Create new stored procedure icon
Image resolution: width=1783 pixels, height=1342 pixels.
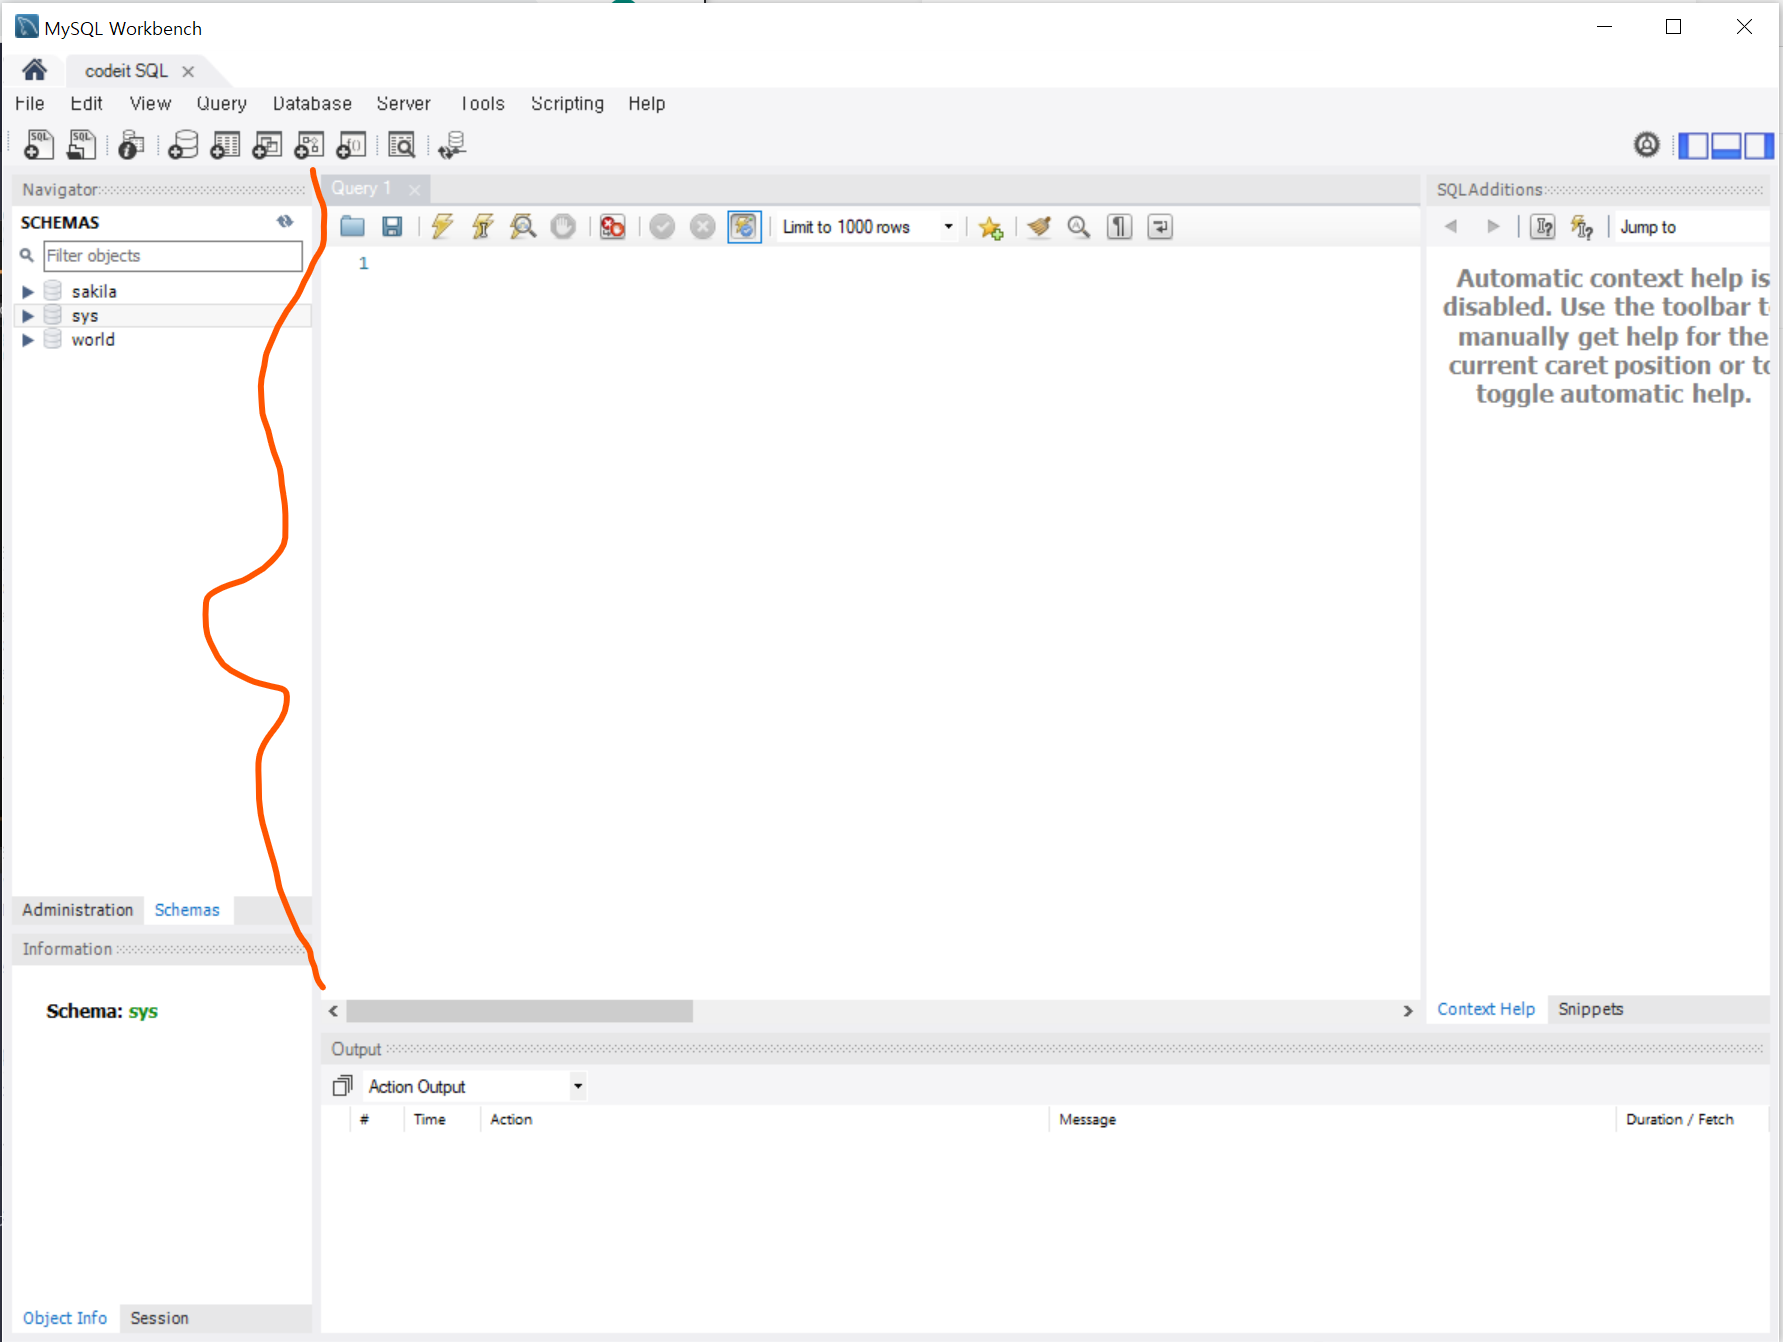tap(309, 145)
